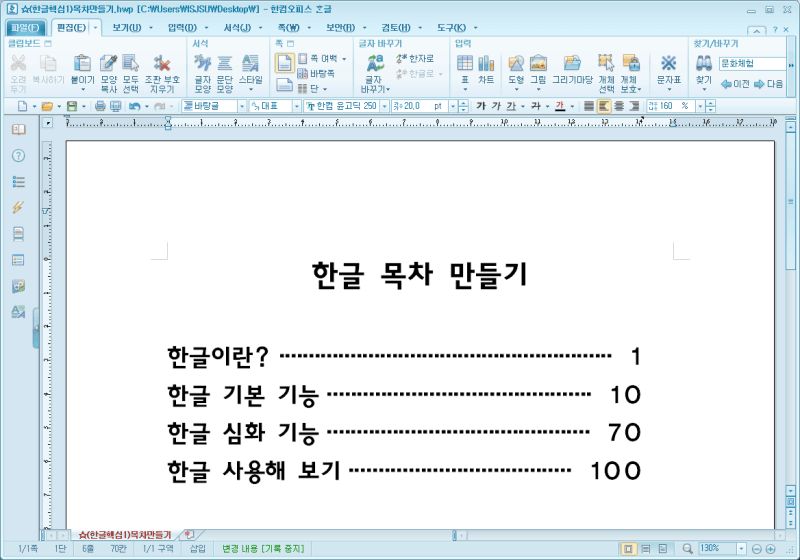800x560 pixels.
Task: Select the Copy Format (모양 복사) tool
Action: point(108,63)
